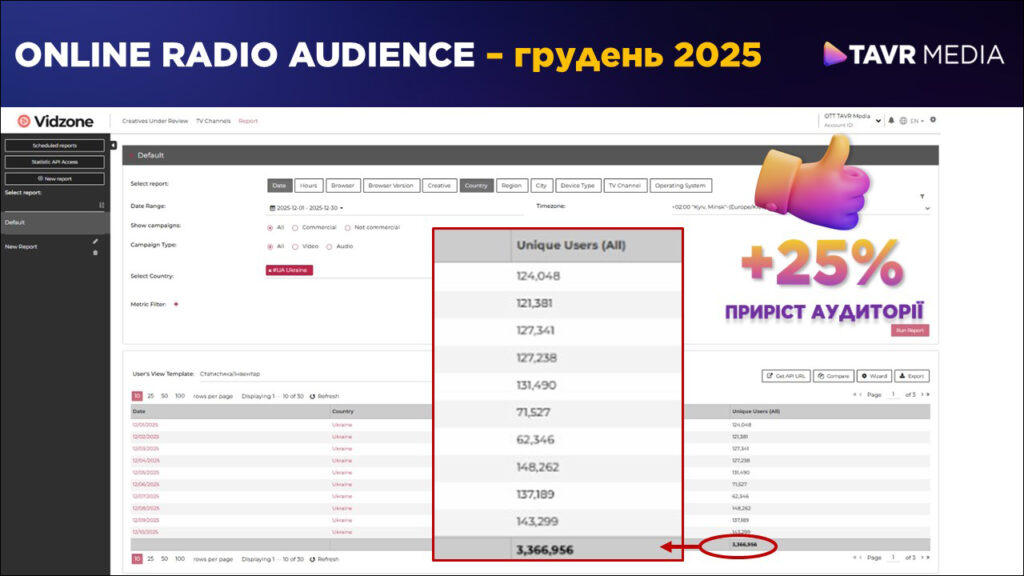The height and width of the screenshot is (576, 1024).
Task: Open the filter funnel icon near Timezone
Action: tap(923, 197)
